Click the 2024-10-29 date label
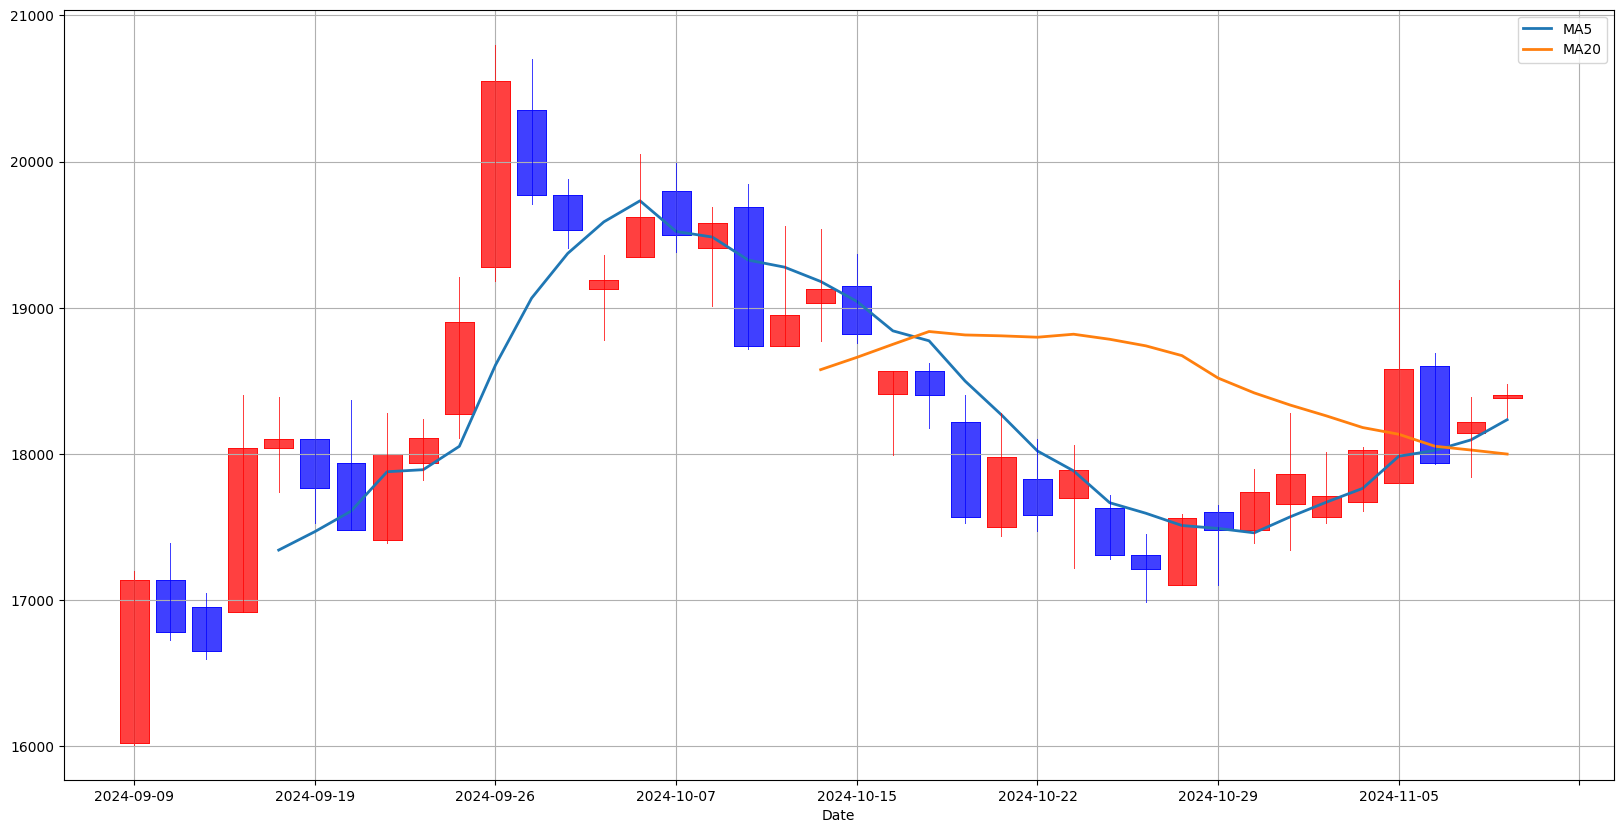The image size is (1623, 833). click(1218, 797)
